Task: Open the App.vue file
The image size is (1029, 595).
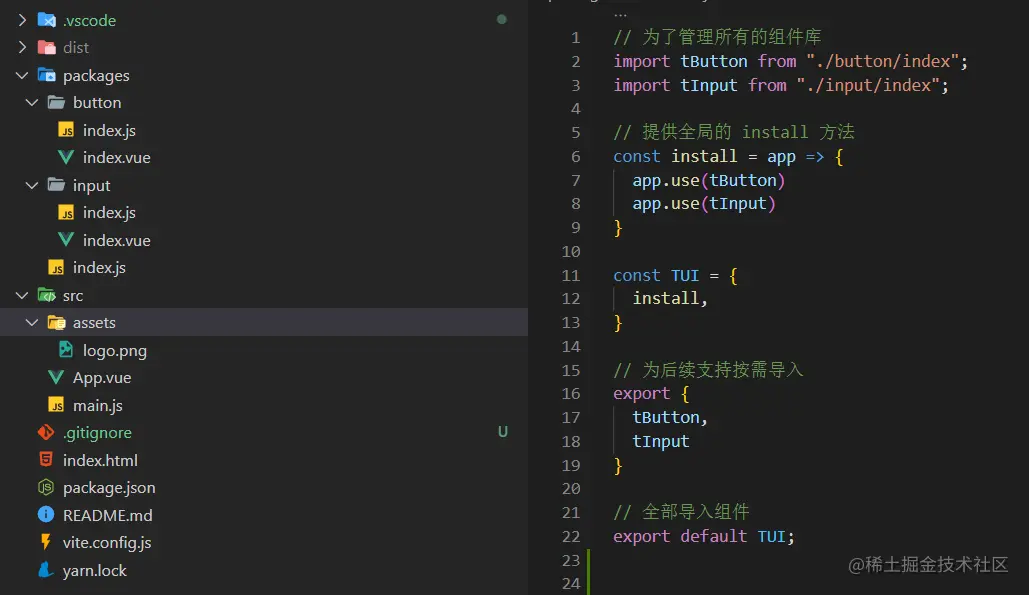Action: pos(102,378)
